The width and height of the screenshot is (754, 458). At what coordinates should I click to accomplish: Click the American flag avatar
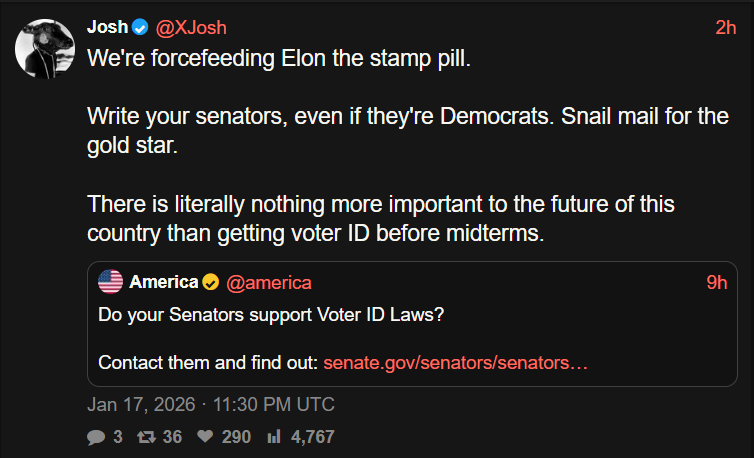(111, 283)
